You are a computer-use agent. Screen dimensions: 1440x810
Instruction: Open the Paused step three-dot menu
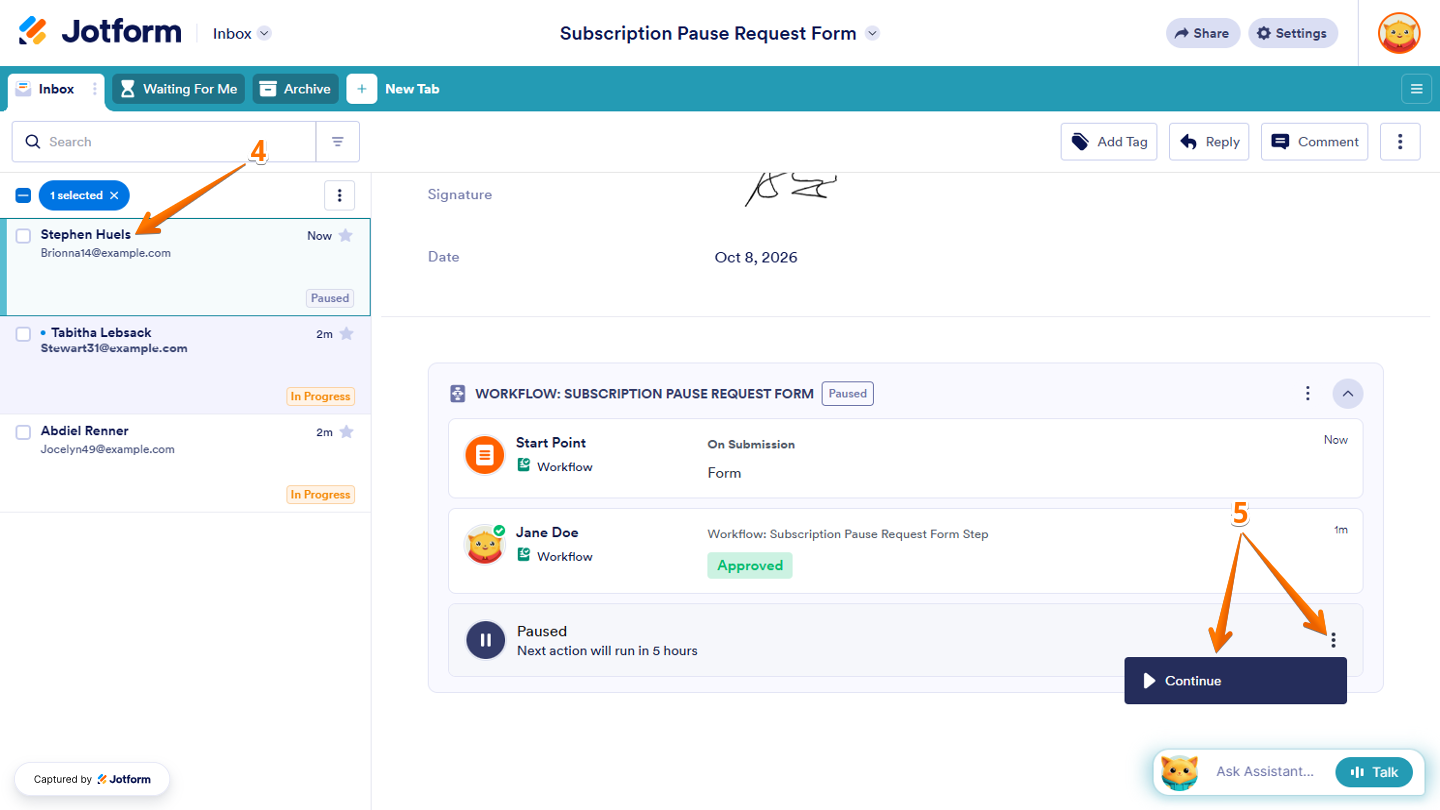coord(1334,640)
